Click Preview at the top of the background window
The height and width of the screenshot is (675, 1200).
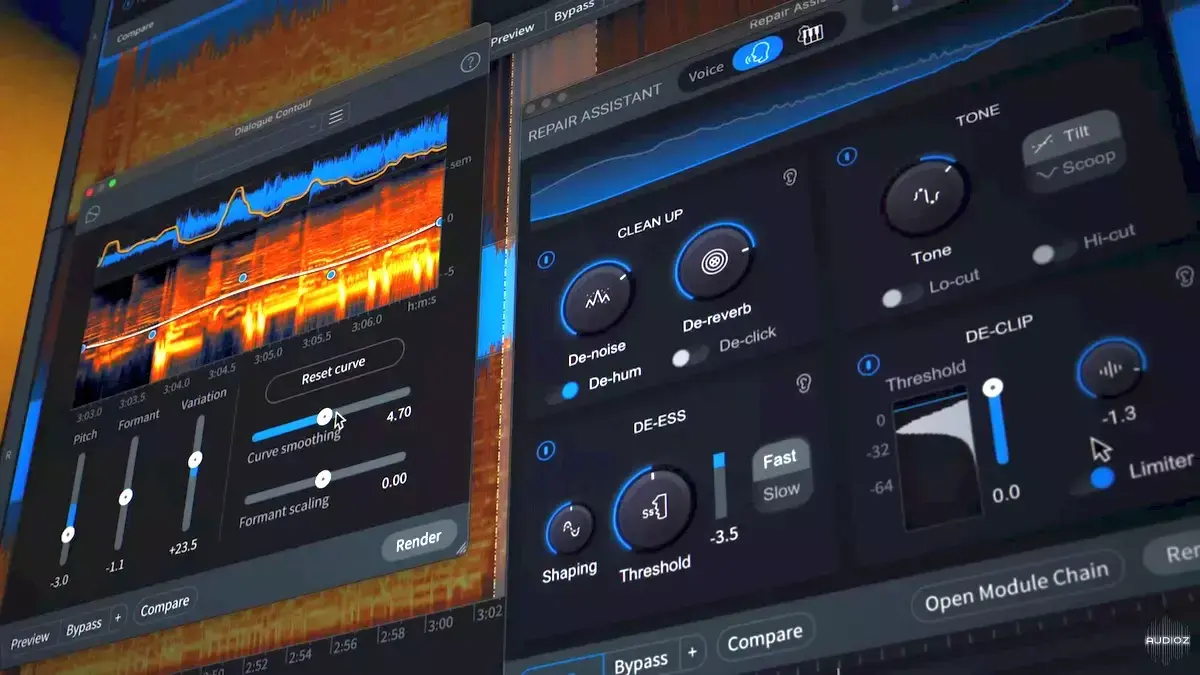(513, 32)
